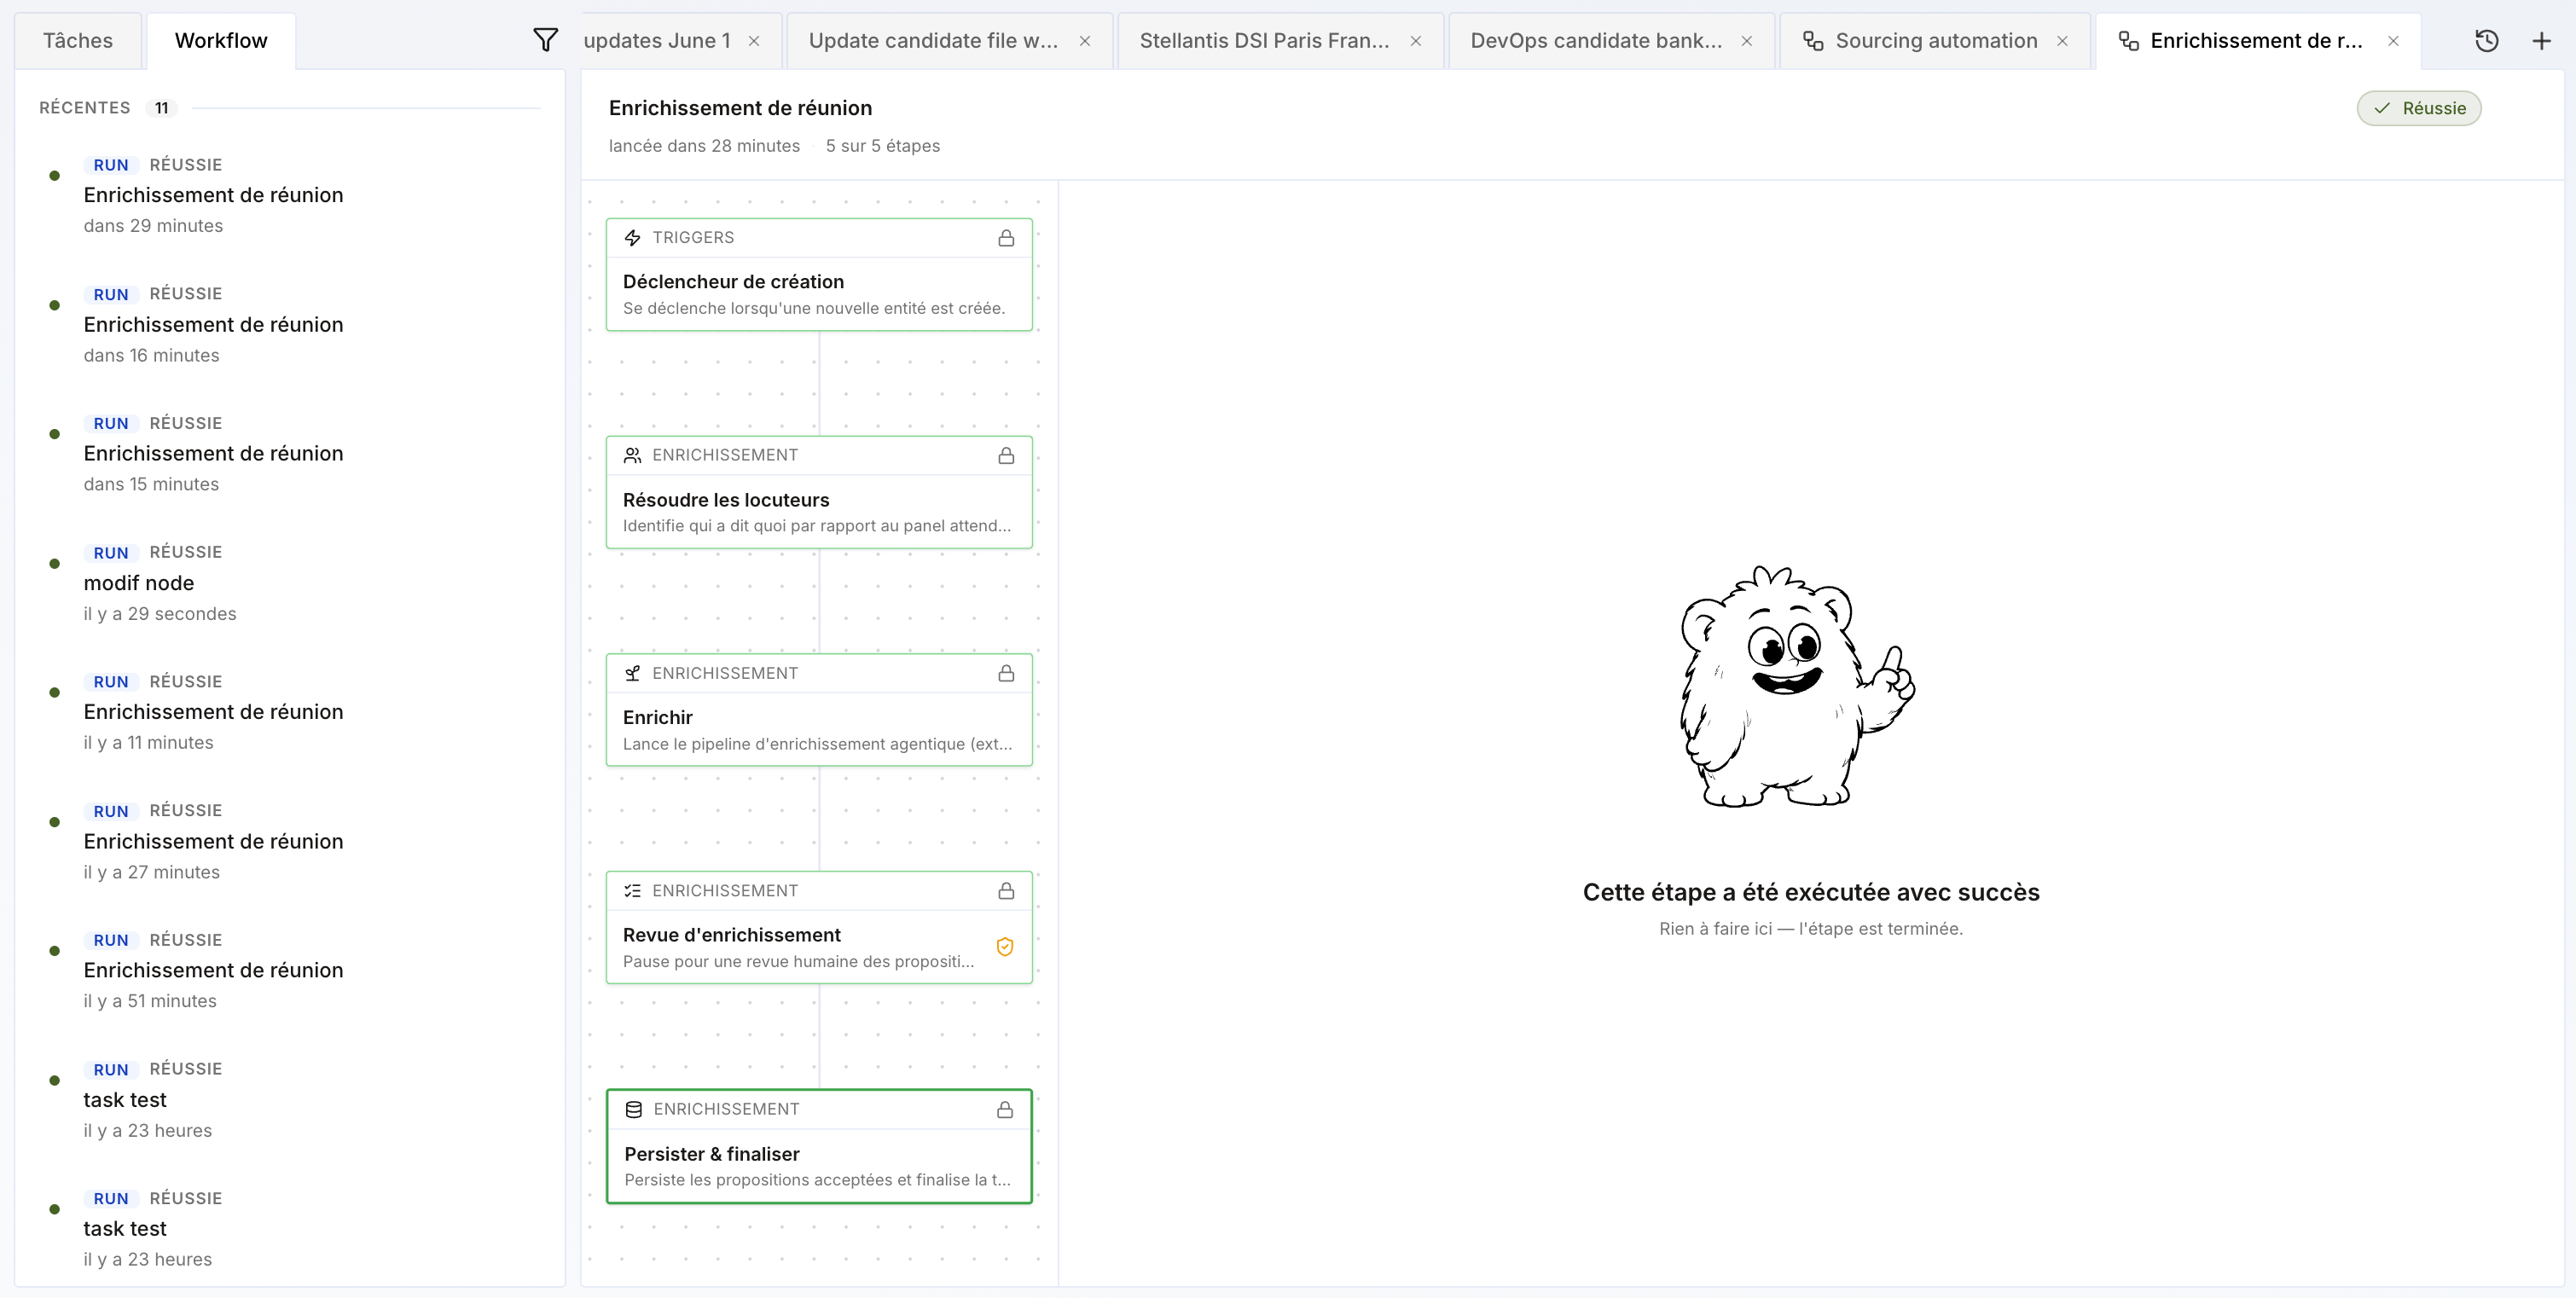The image size is (2576, 1298).
Task: Click lock icon on Enrichir node
Action: [x=1006, y=674]
